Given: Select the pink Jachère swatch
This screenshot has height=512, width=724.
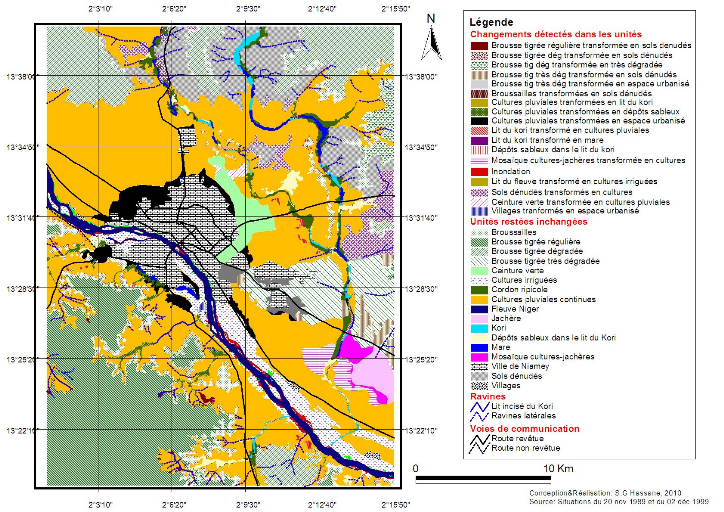Looking at the screenshot, I should [479, 319].
